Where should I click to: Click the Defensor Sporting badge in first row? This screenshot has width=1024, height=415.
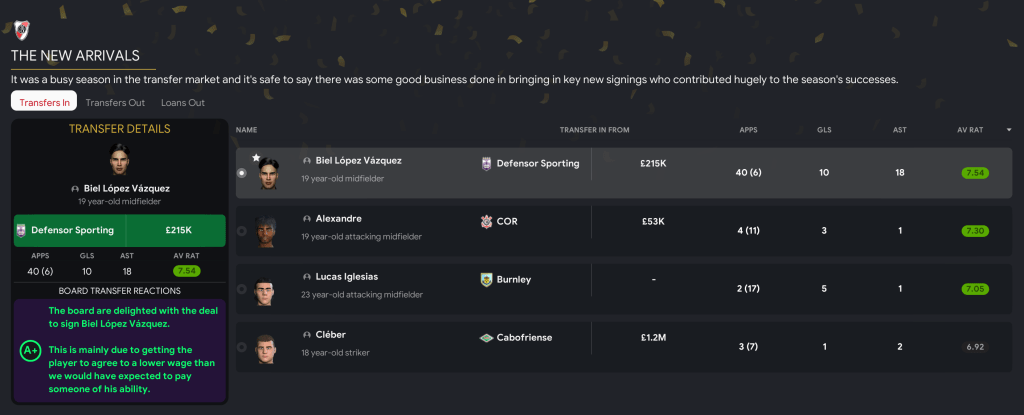coord(487,163)
